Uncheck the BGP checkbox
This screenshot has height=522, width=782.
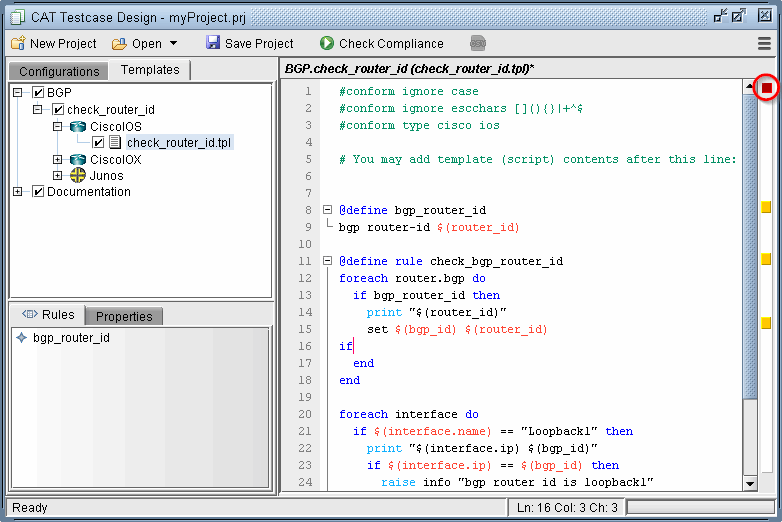click(x=39, y=93)
